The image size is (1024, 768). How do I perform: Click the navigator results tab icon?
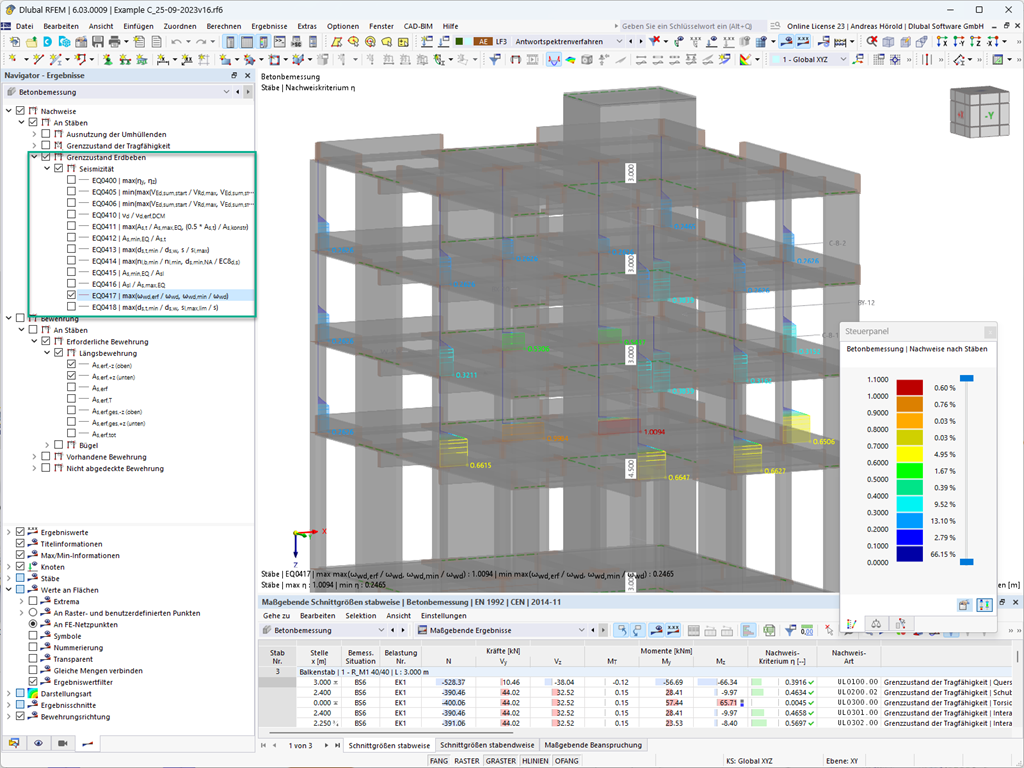click(x=87, y=743)
